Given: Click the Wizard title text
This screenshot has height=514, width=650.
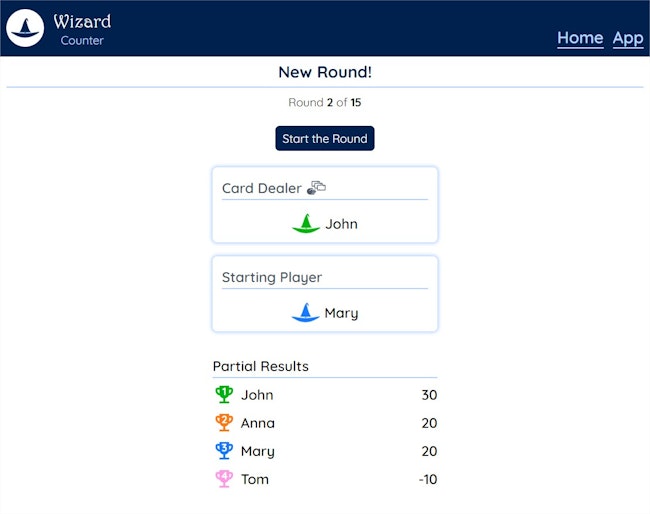Looking at the screenshot, I should point(82,22).
